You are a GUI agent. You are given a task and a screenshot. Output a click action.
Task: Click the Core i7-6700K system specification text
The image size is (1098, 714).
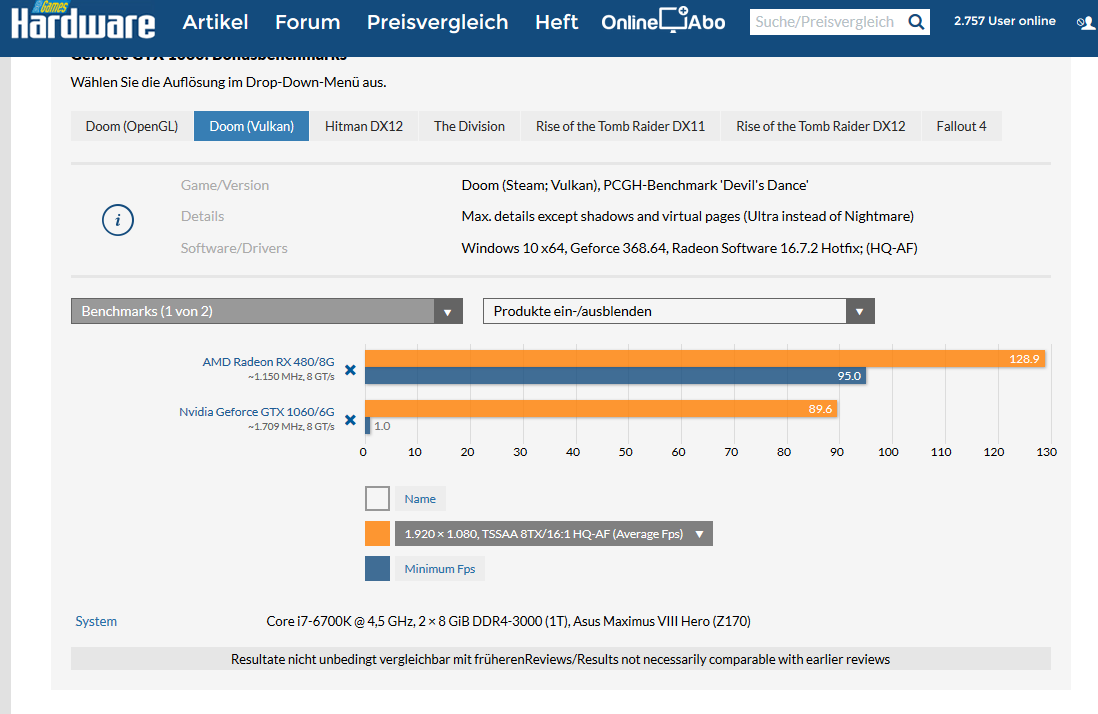pos(508,621)
